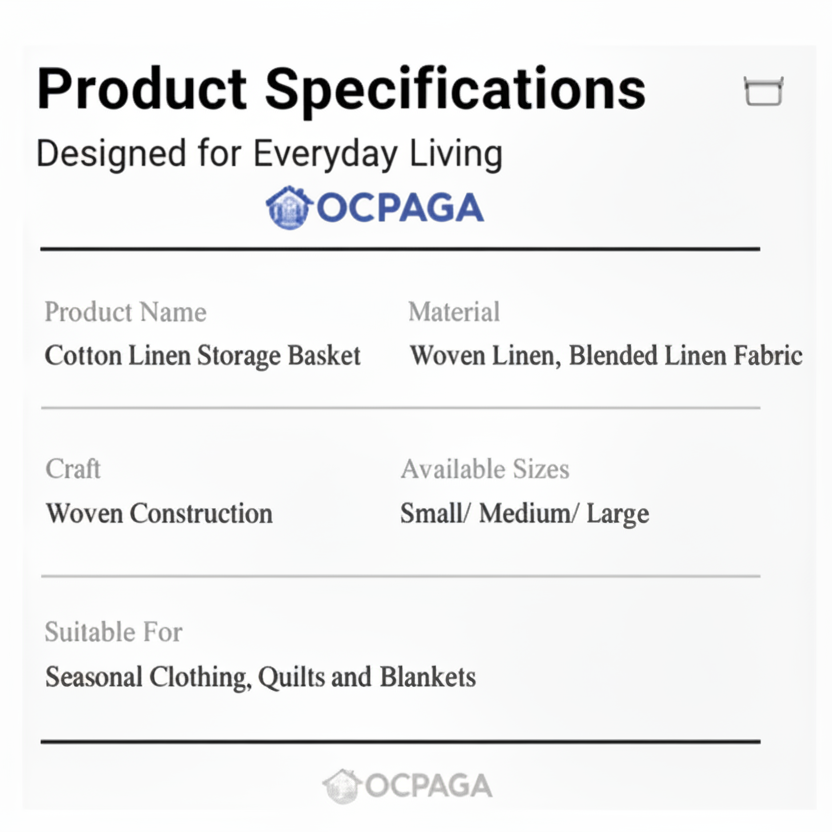Open the blue OCPAGA brand name link
This screenshot has height=832, width=832.
tap(400, 208)
